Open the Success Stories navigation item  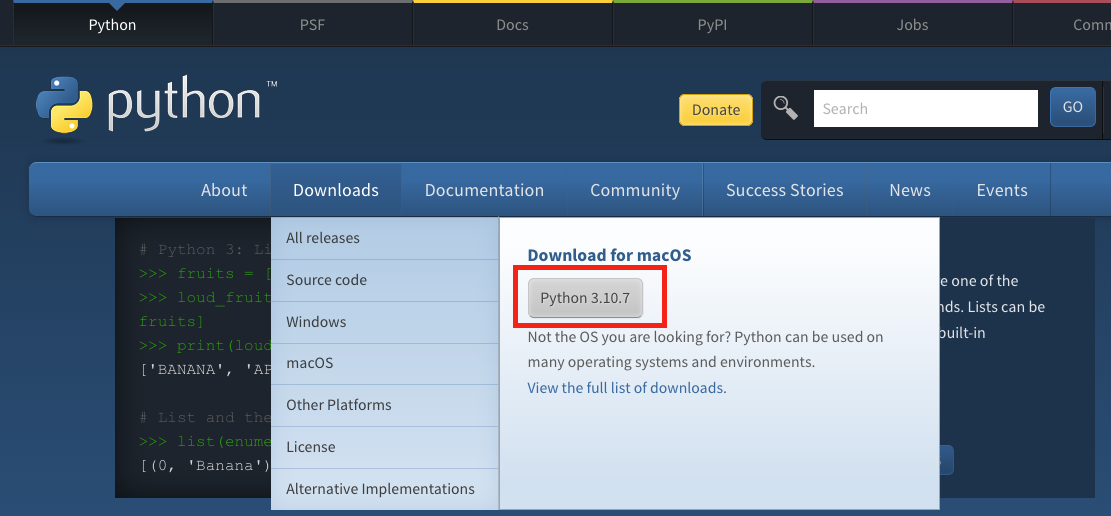pyautogui.click(x=784, y=190)
